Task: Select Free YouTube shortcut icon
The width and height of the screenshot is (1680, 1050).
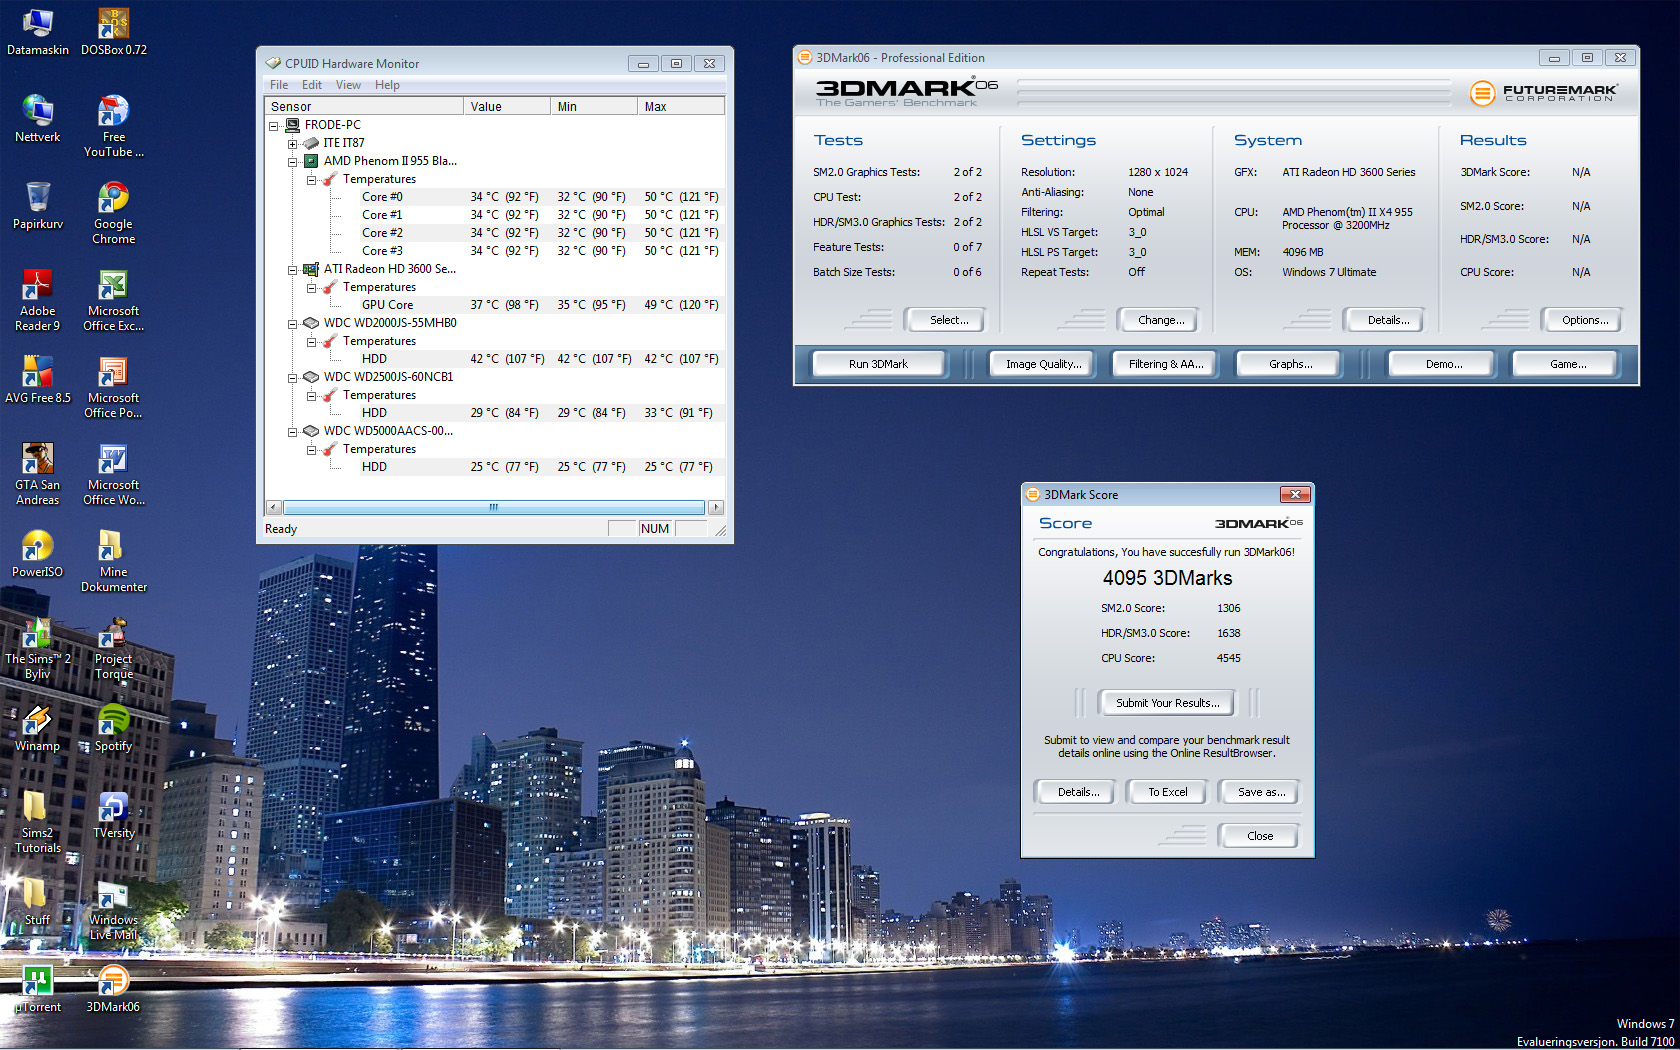Action: click(114, 125)
